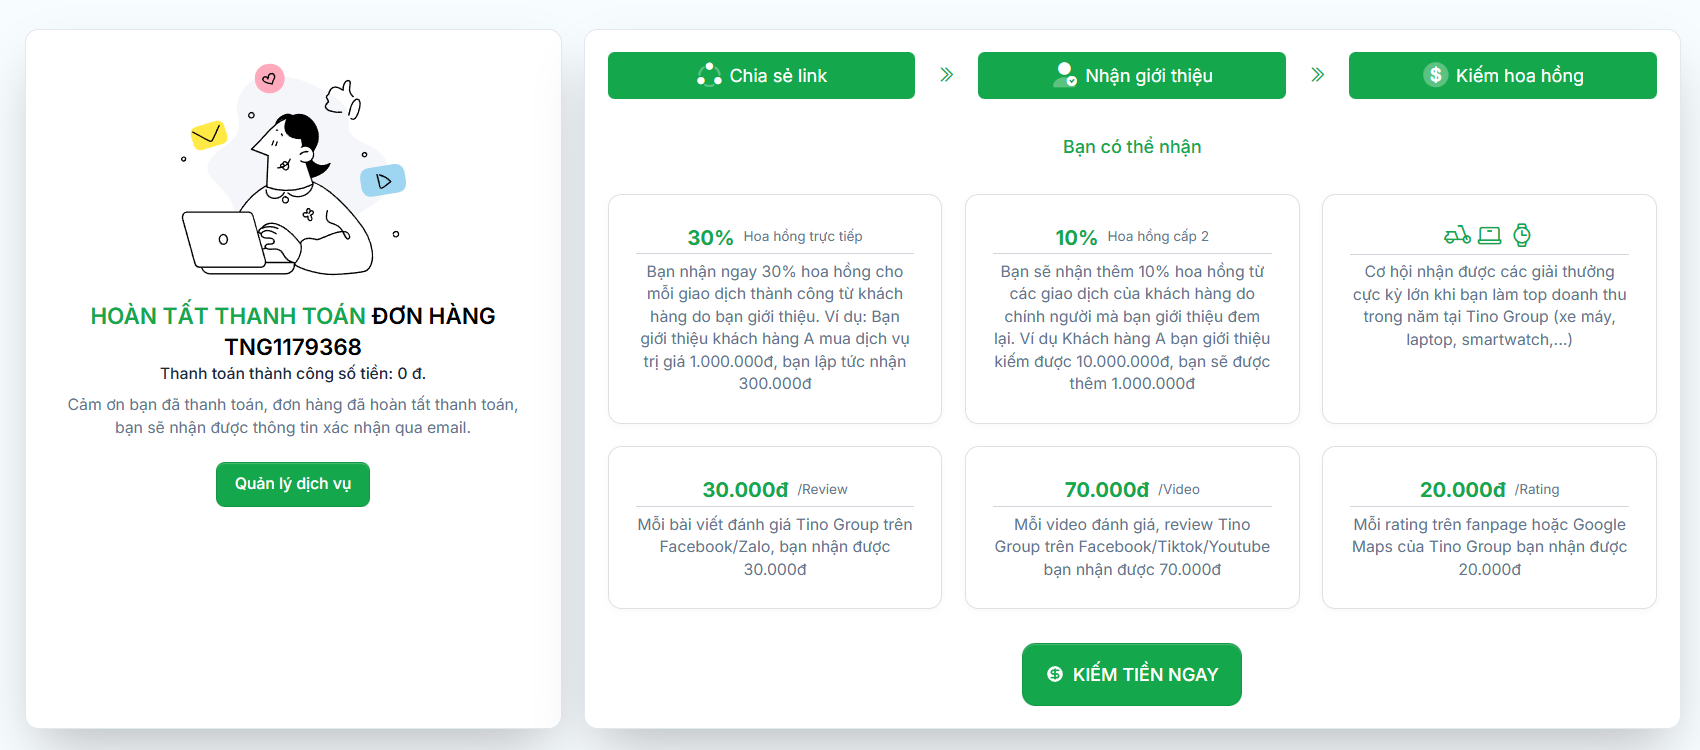This screenshot has height=750, width=1700.
Task: Click the dollar icon on Kiếm hoa hồng button
Action: [x=1434, y=75]
